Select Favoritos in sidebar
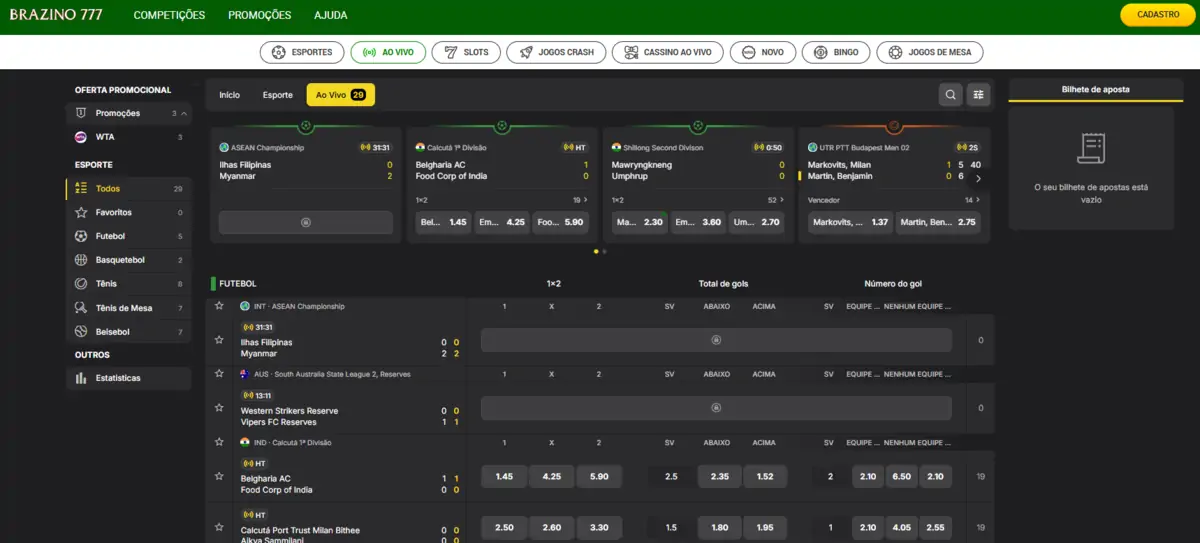This screenshot has width=1200, height=543. click(128, 212)
